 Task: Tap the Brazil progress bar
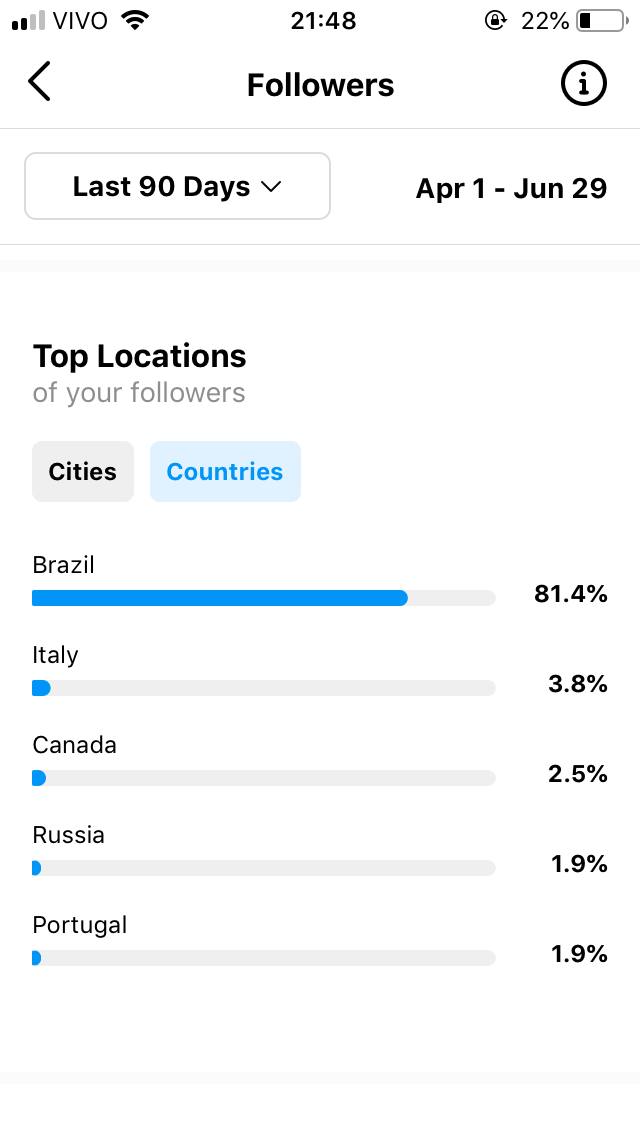point(263,598)
